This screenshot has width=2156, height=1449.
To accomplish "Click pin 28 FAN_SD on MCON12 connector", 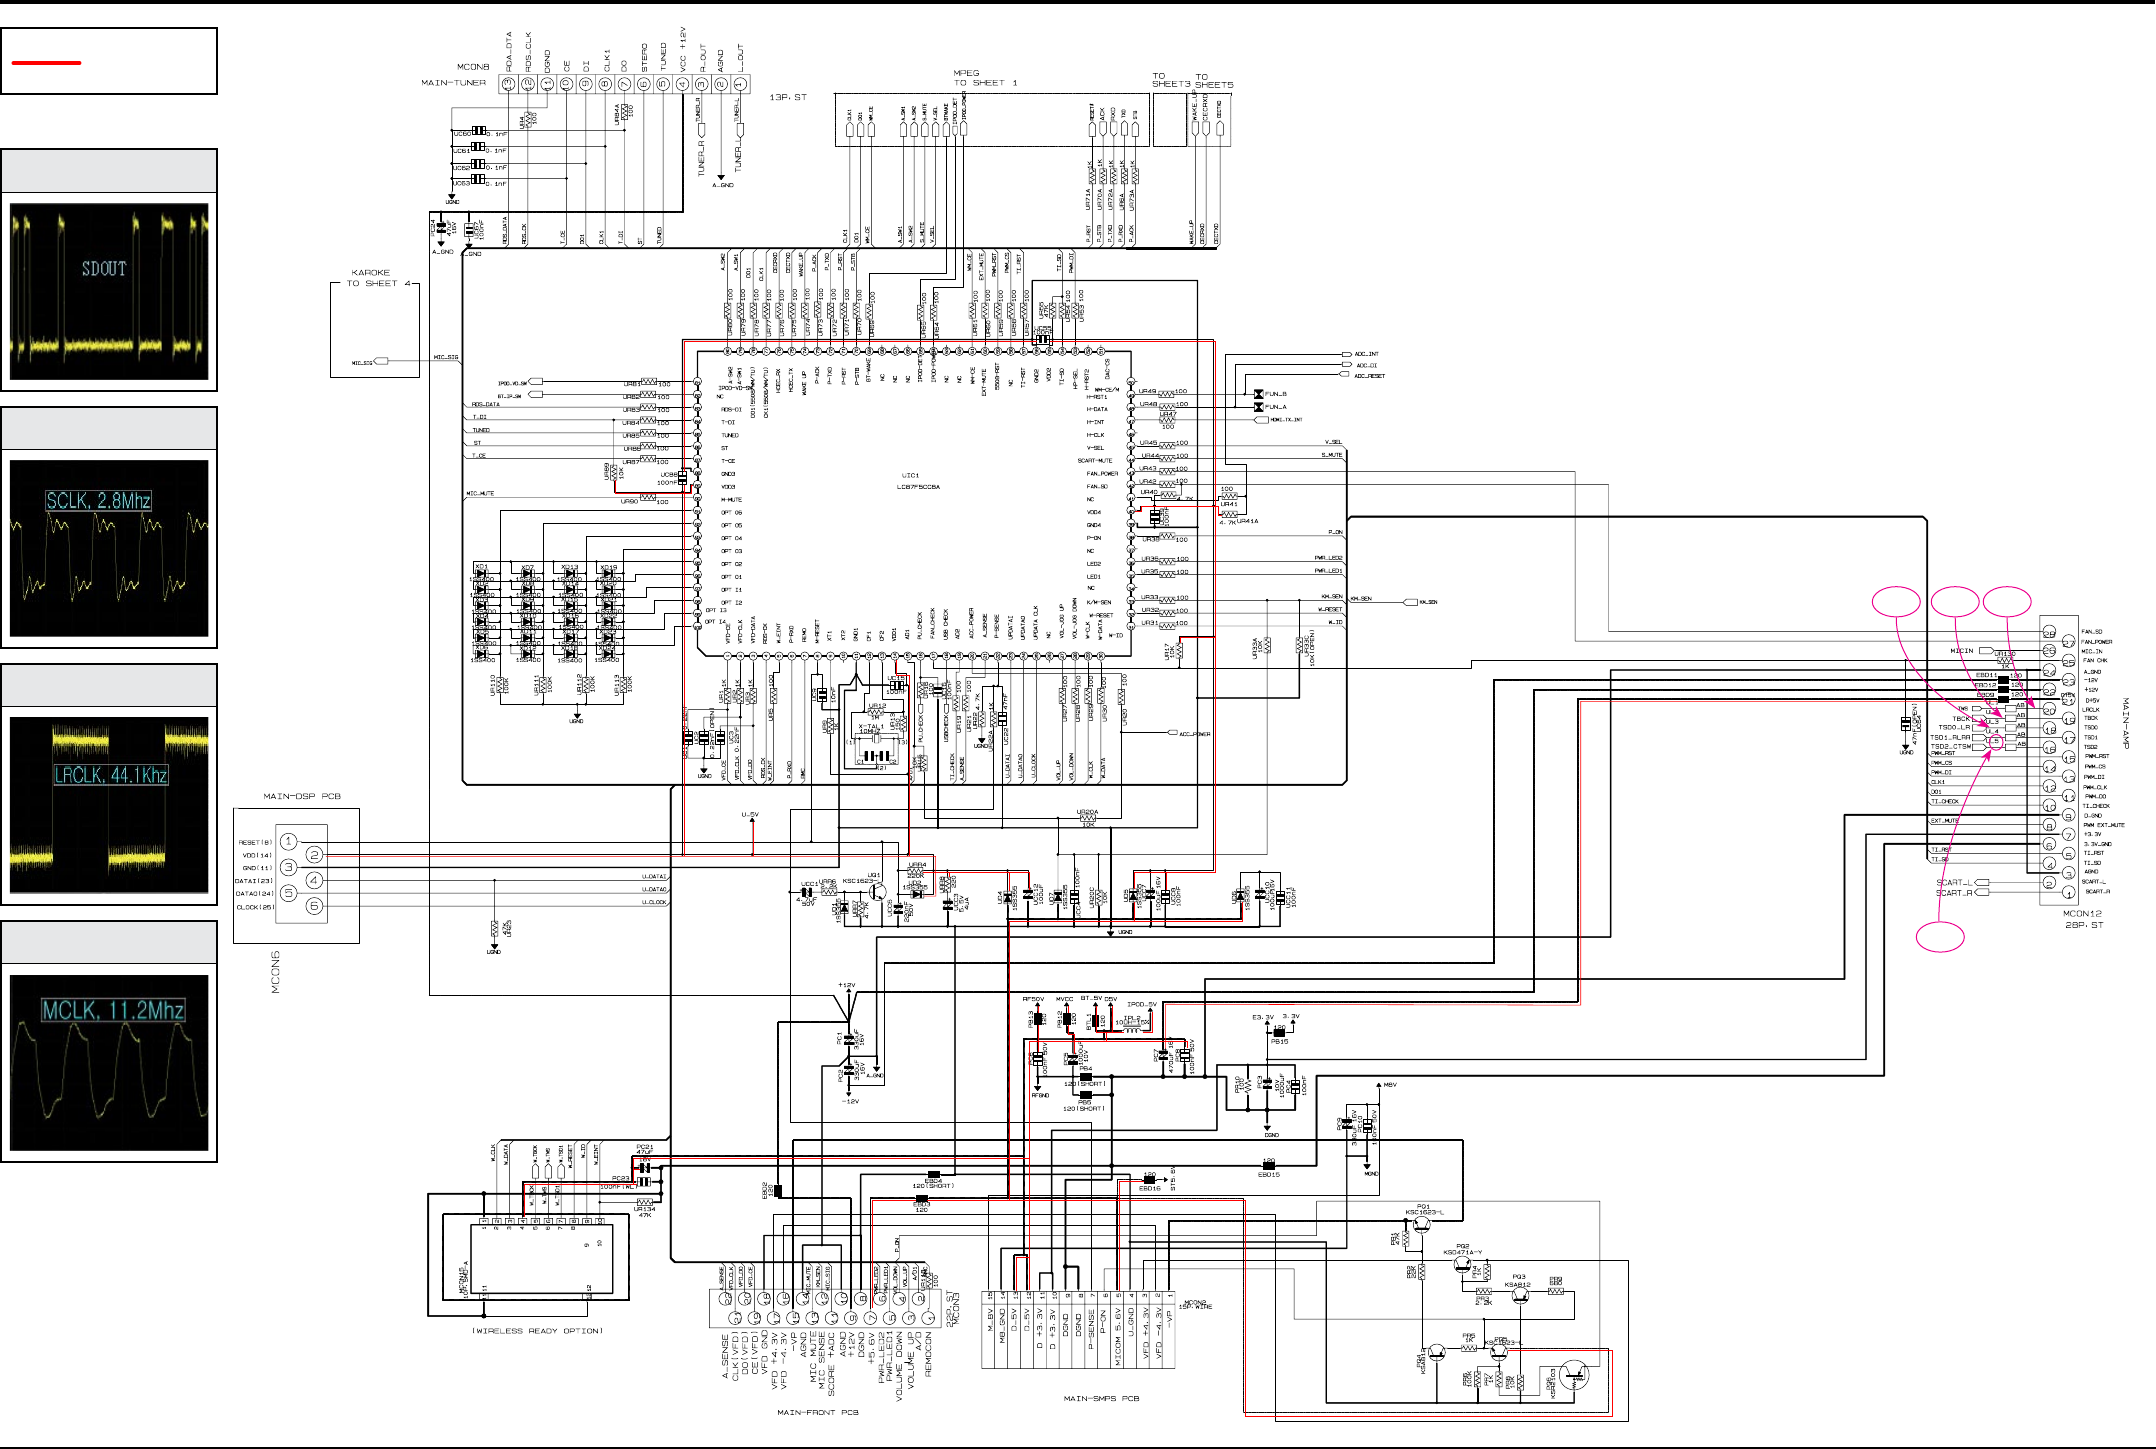I will click(2048, 633).
